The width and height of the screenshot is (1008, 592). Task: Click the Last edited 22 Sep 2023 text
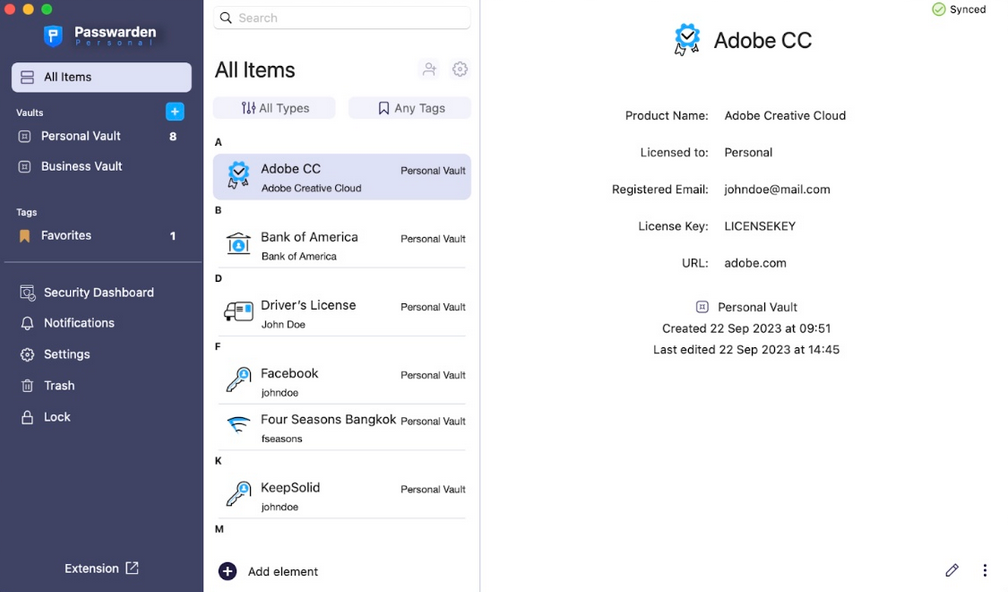coord(746,350)
